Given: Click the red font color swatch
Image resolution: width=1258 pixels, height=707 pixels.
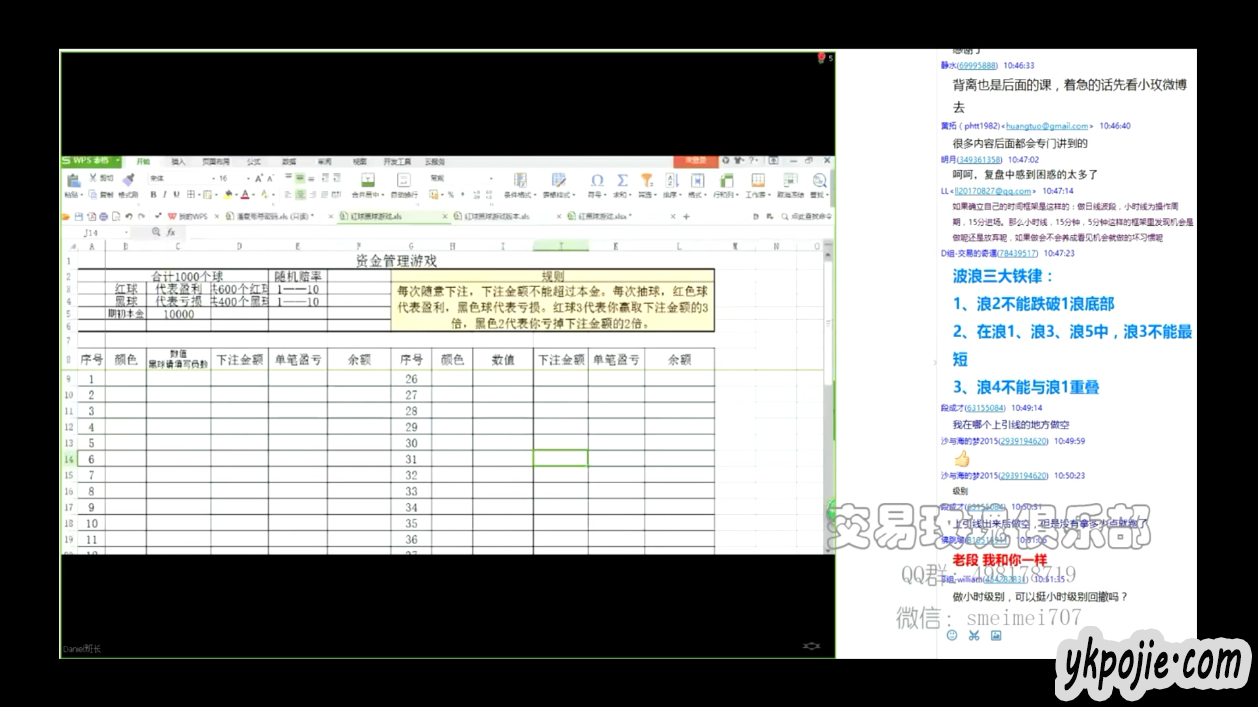Looking at the screenshot, I should click(246, 195).
